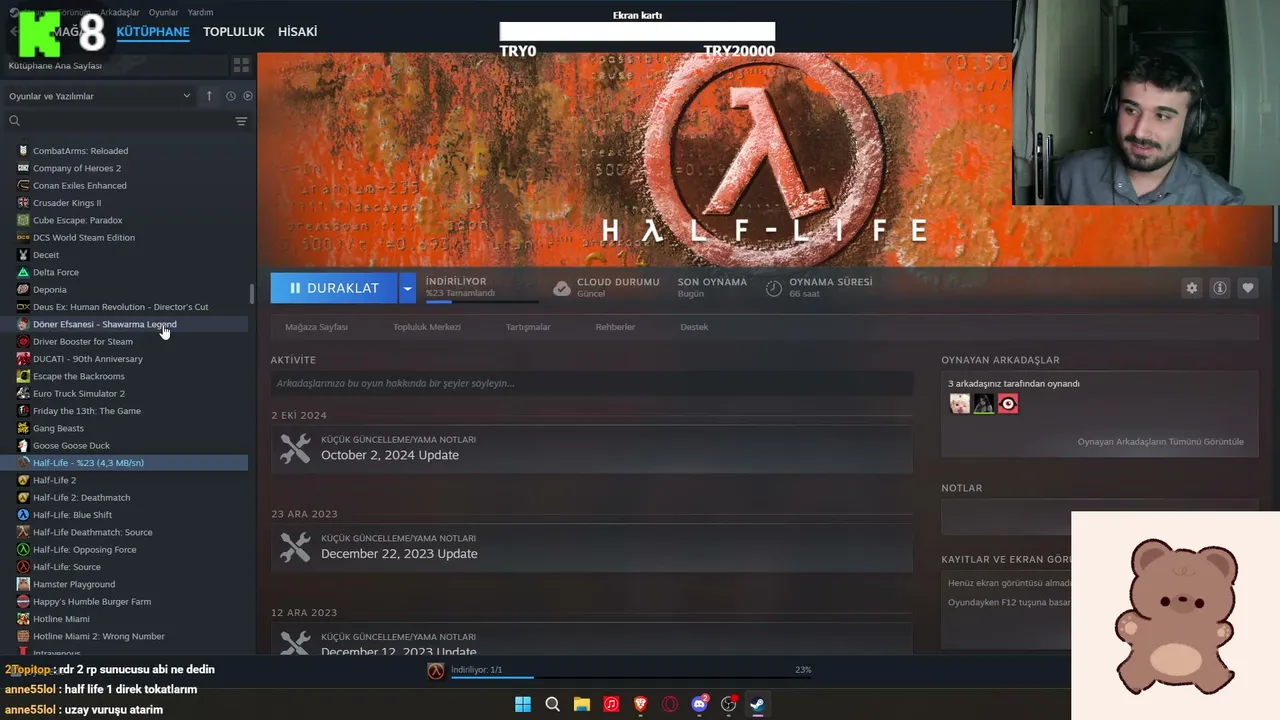Open the Windows Start menu
Screen dimensions: 1280x720
(x=523, y=704)
